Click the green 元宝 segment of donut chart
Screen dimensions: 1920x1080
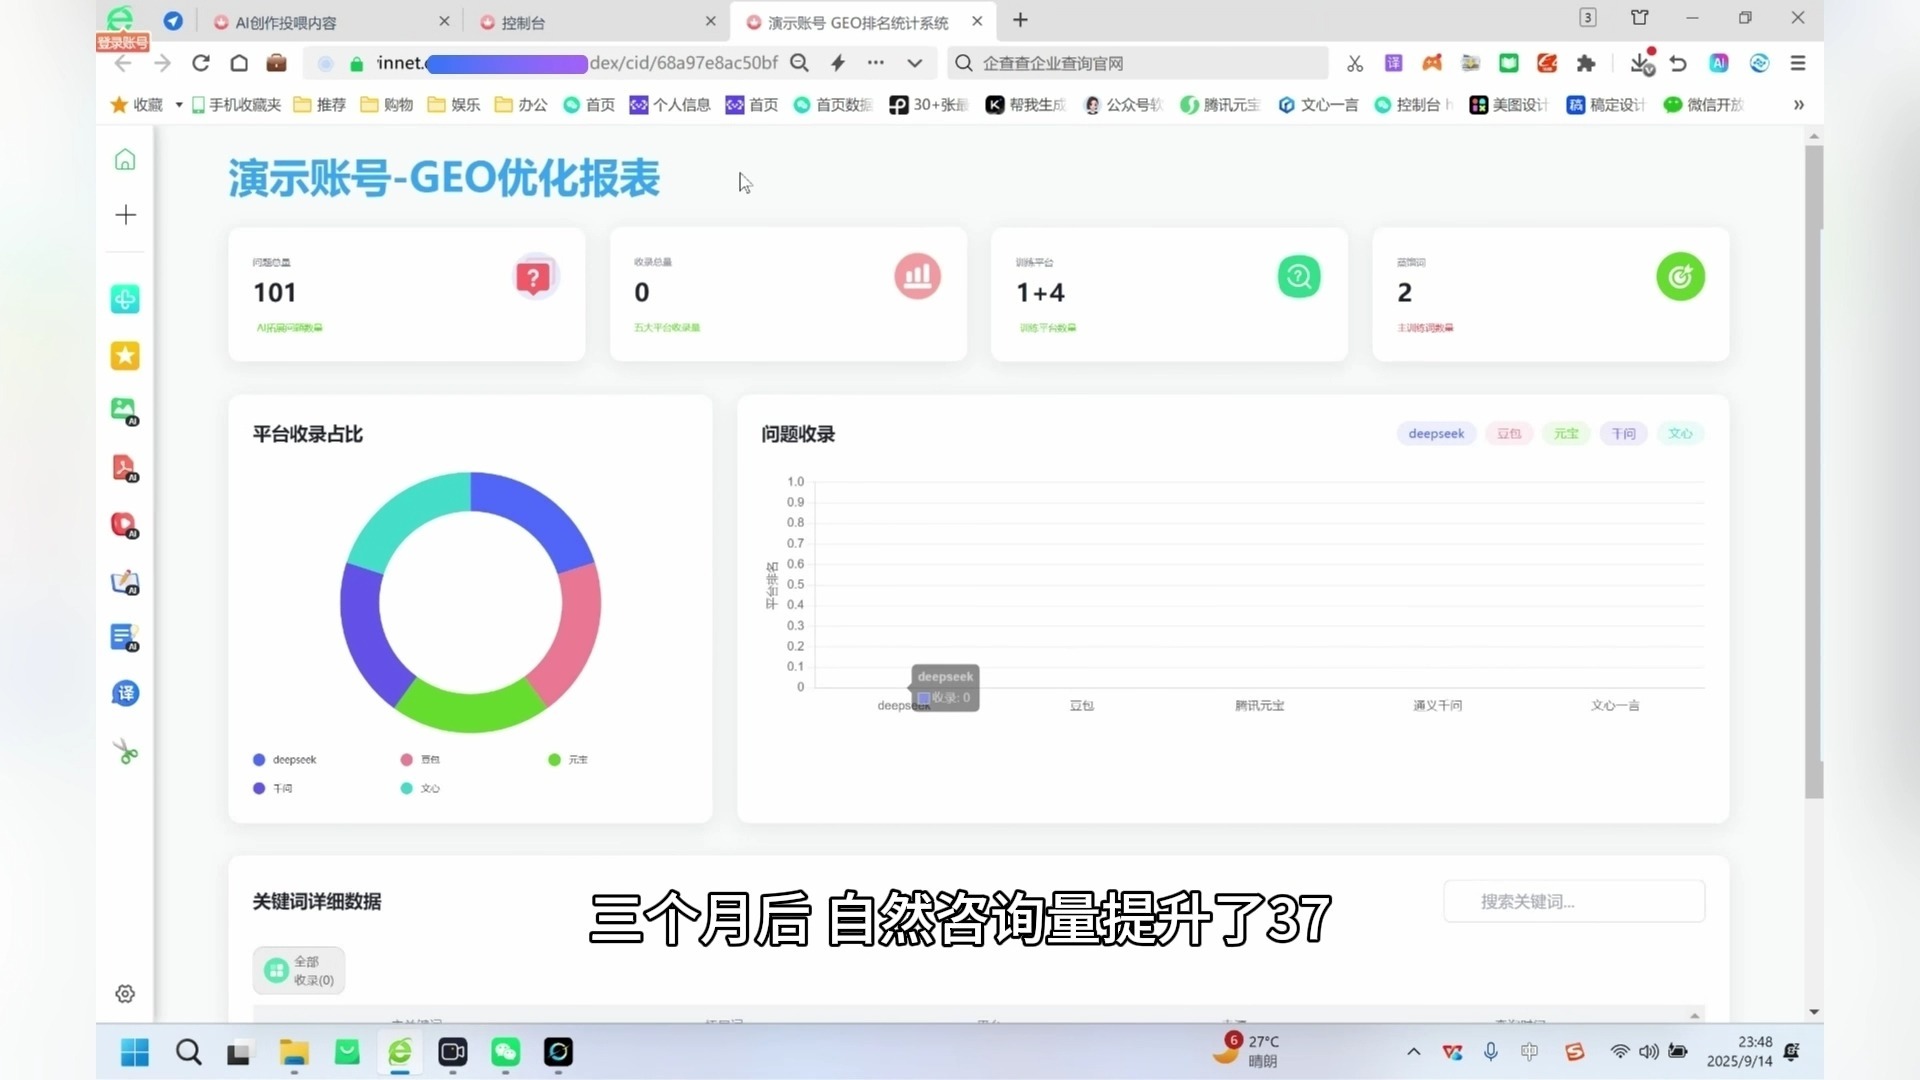pos(470,708)
